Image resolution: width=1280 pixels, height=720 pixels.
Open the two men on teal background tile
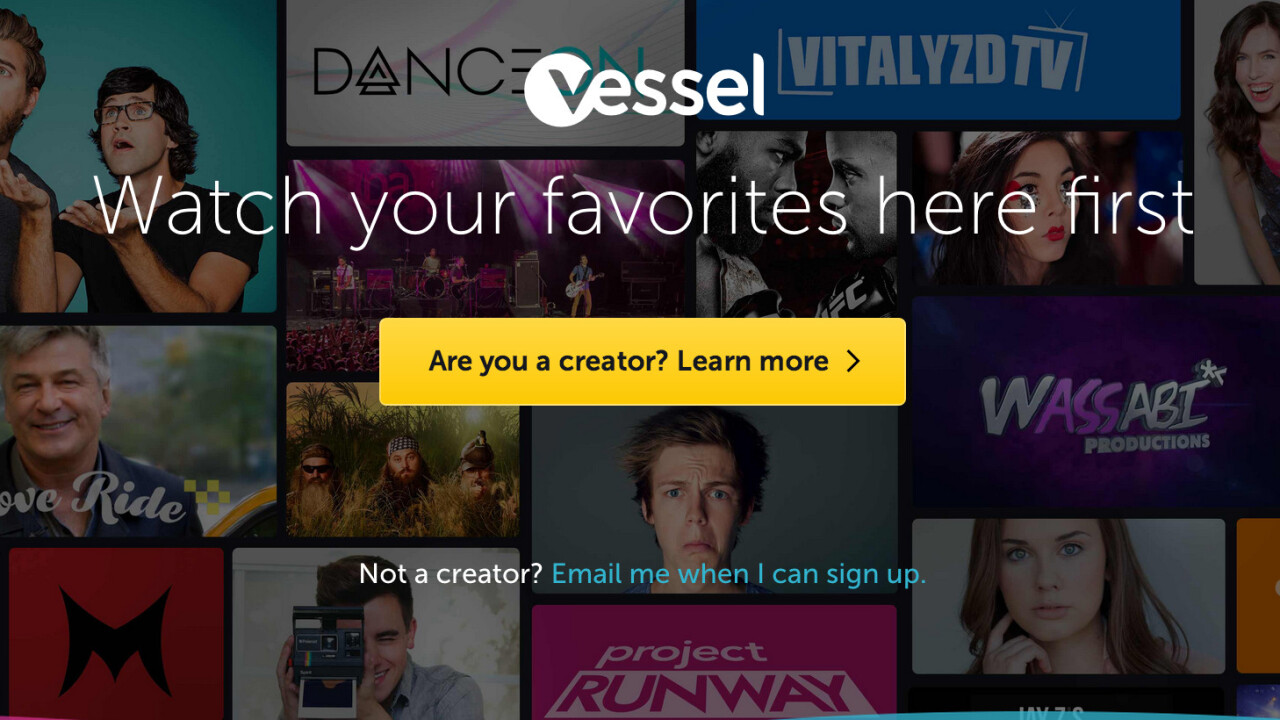[x=138, y=156]
